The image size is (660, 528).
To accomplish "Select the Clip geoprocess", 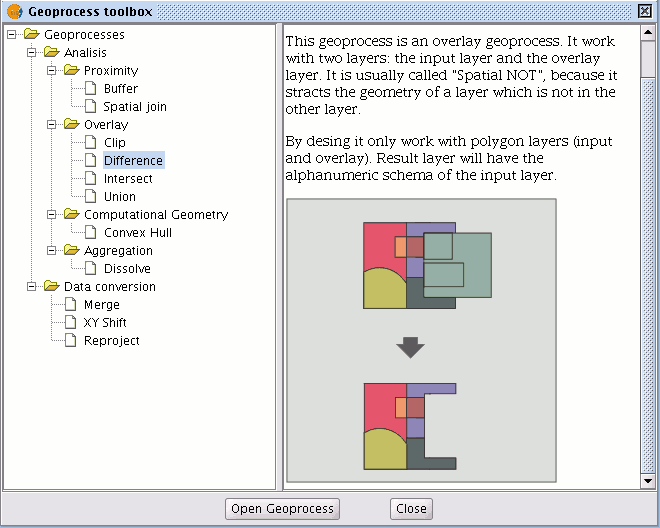I will 114,142.
